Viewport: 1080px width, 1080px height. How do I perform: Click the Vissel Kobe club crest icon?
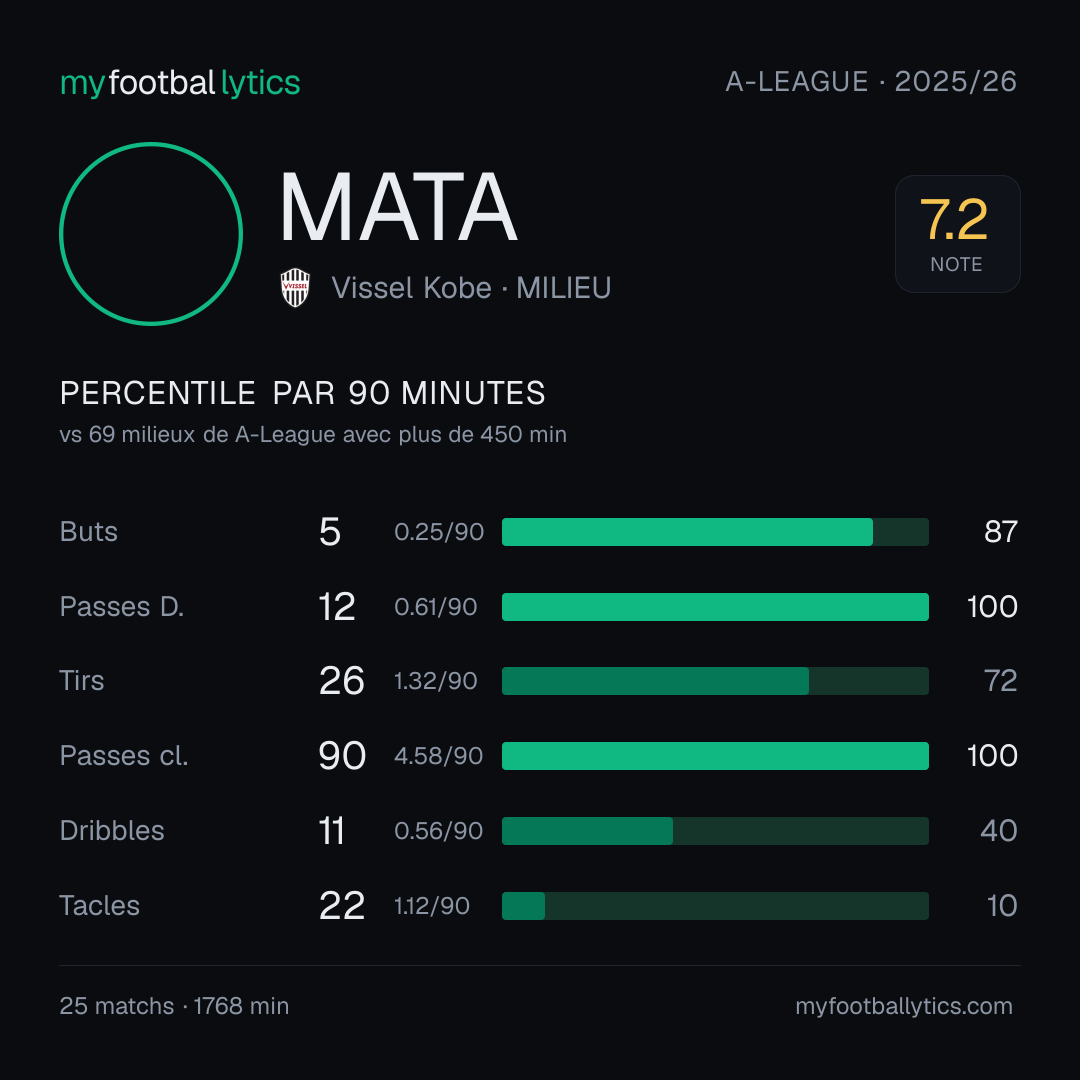pyautogui.click(x=295, y=288)
